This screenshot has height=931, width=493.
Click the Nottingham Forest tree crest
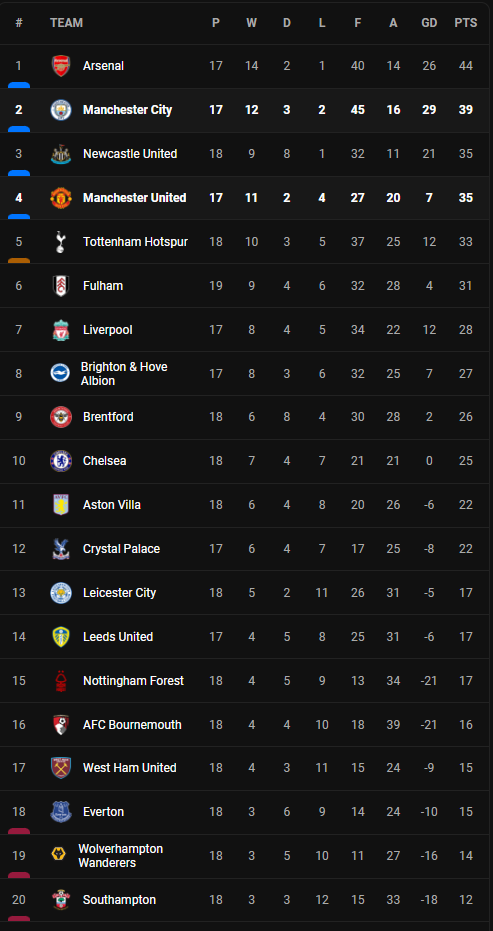click(61, 680)
